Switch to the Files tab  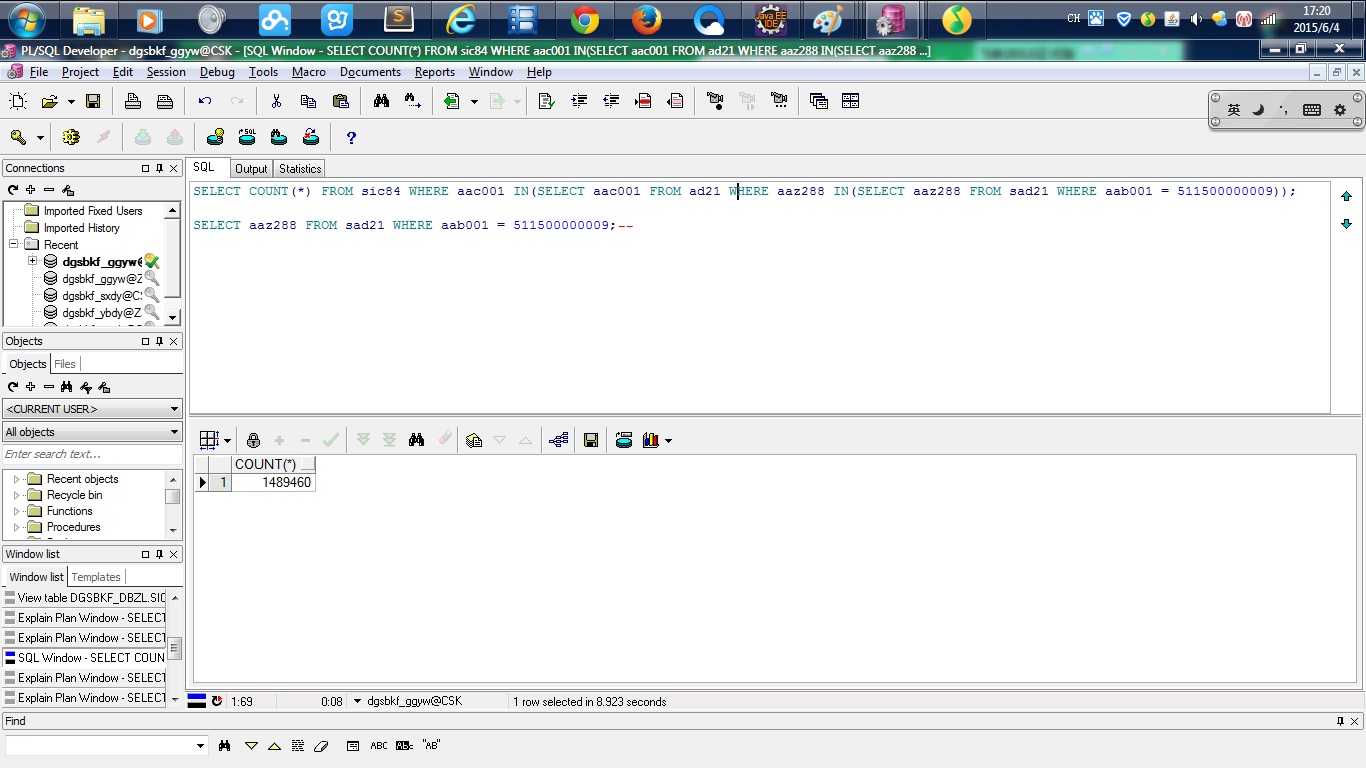click(65, 364)
